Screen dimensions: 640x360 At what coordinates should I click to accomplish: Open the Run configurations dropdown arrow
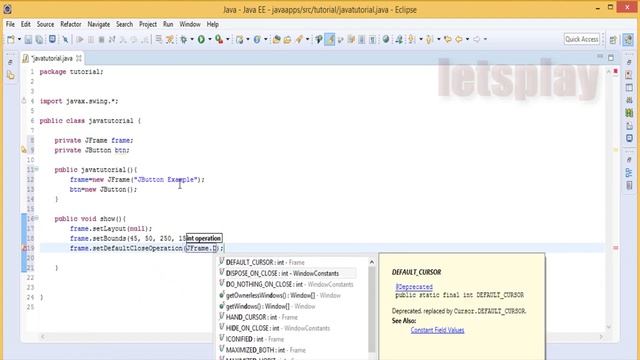point(210,40)
